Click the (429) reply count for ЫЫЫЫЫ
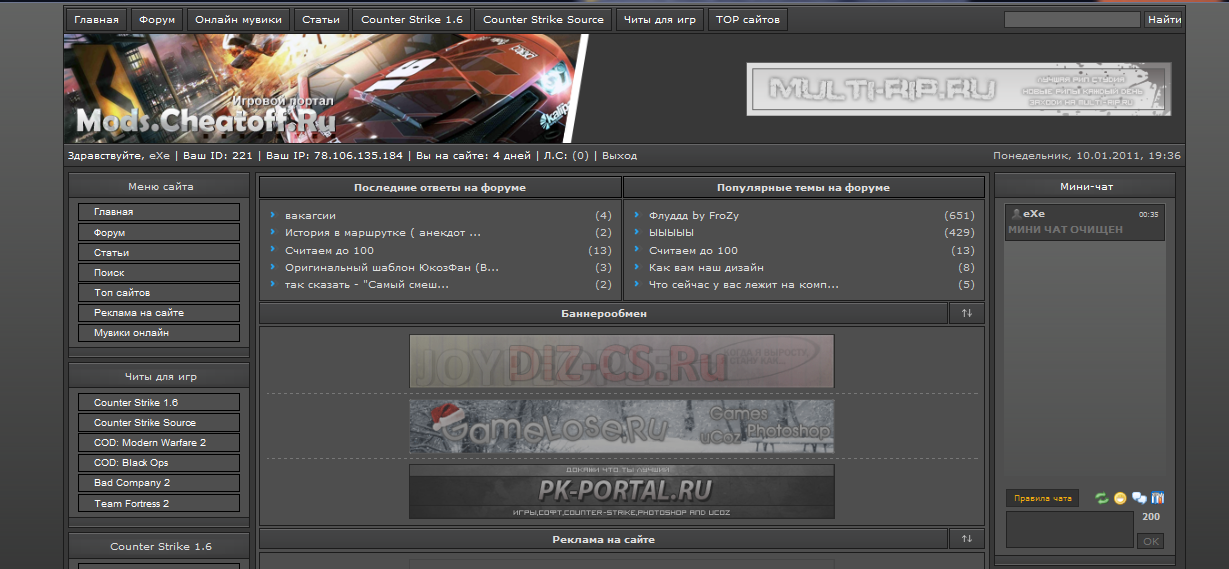Viewport: 1229px width, 569px height. click(x=959, y=232)
